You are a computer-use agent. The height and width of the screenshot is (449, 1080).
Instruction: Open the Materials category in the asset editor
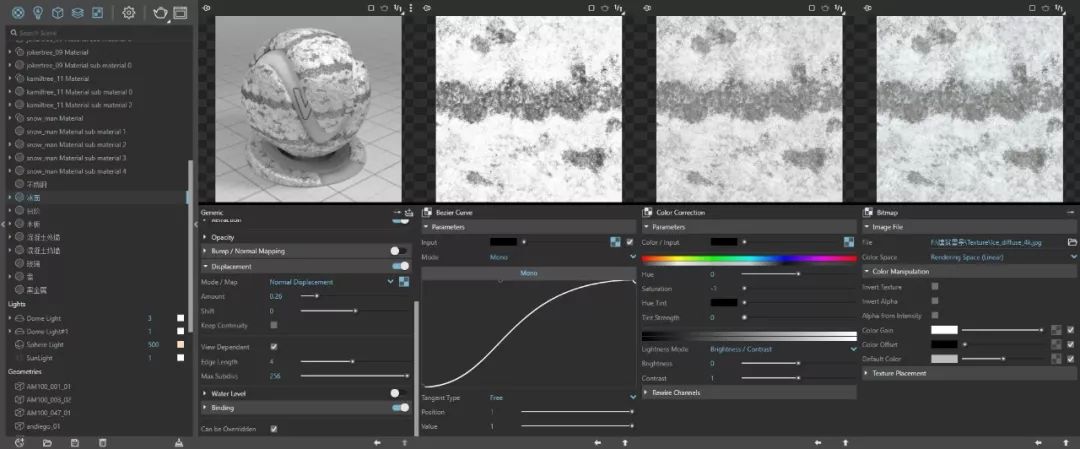click(16, 12)
